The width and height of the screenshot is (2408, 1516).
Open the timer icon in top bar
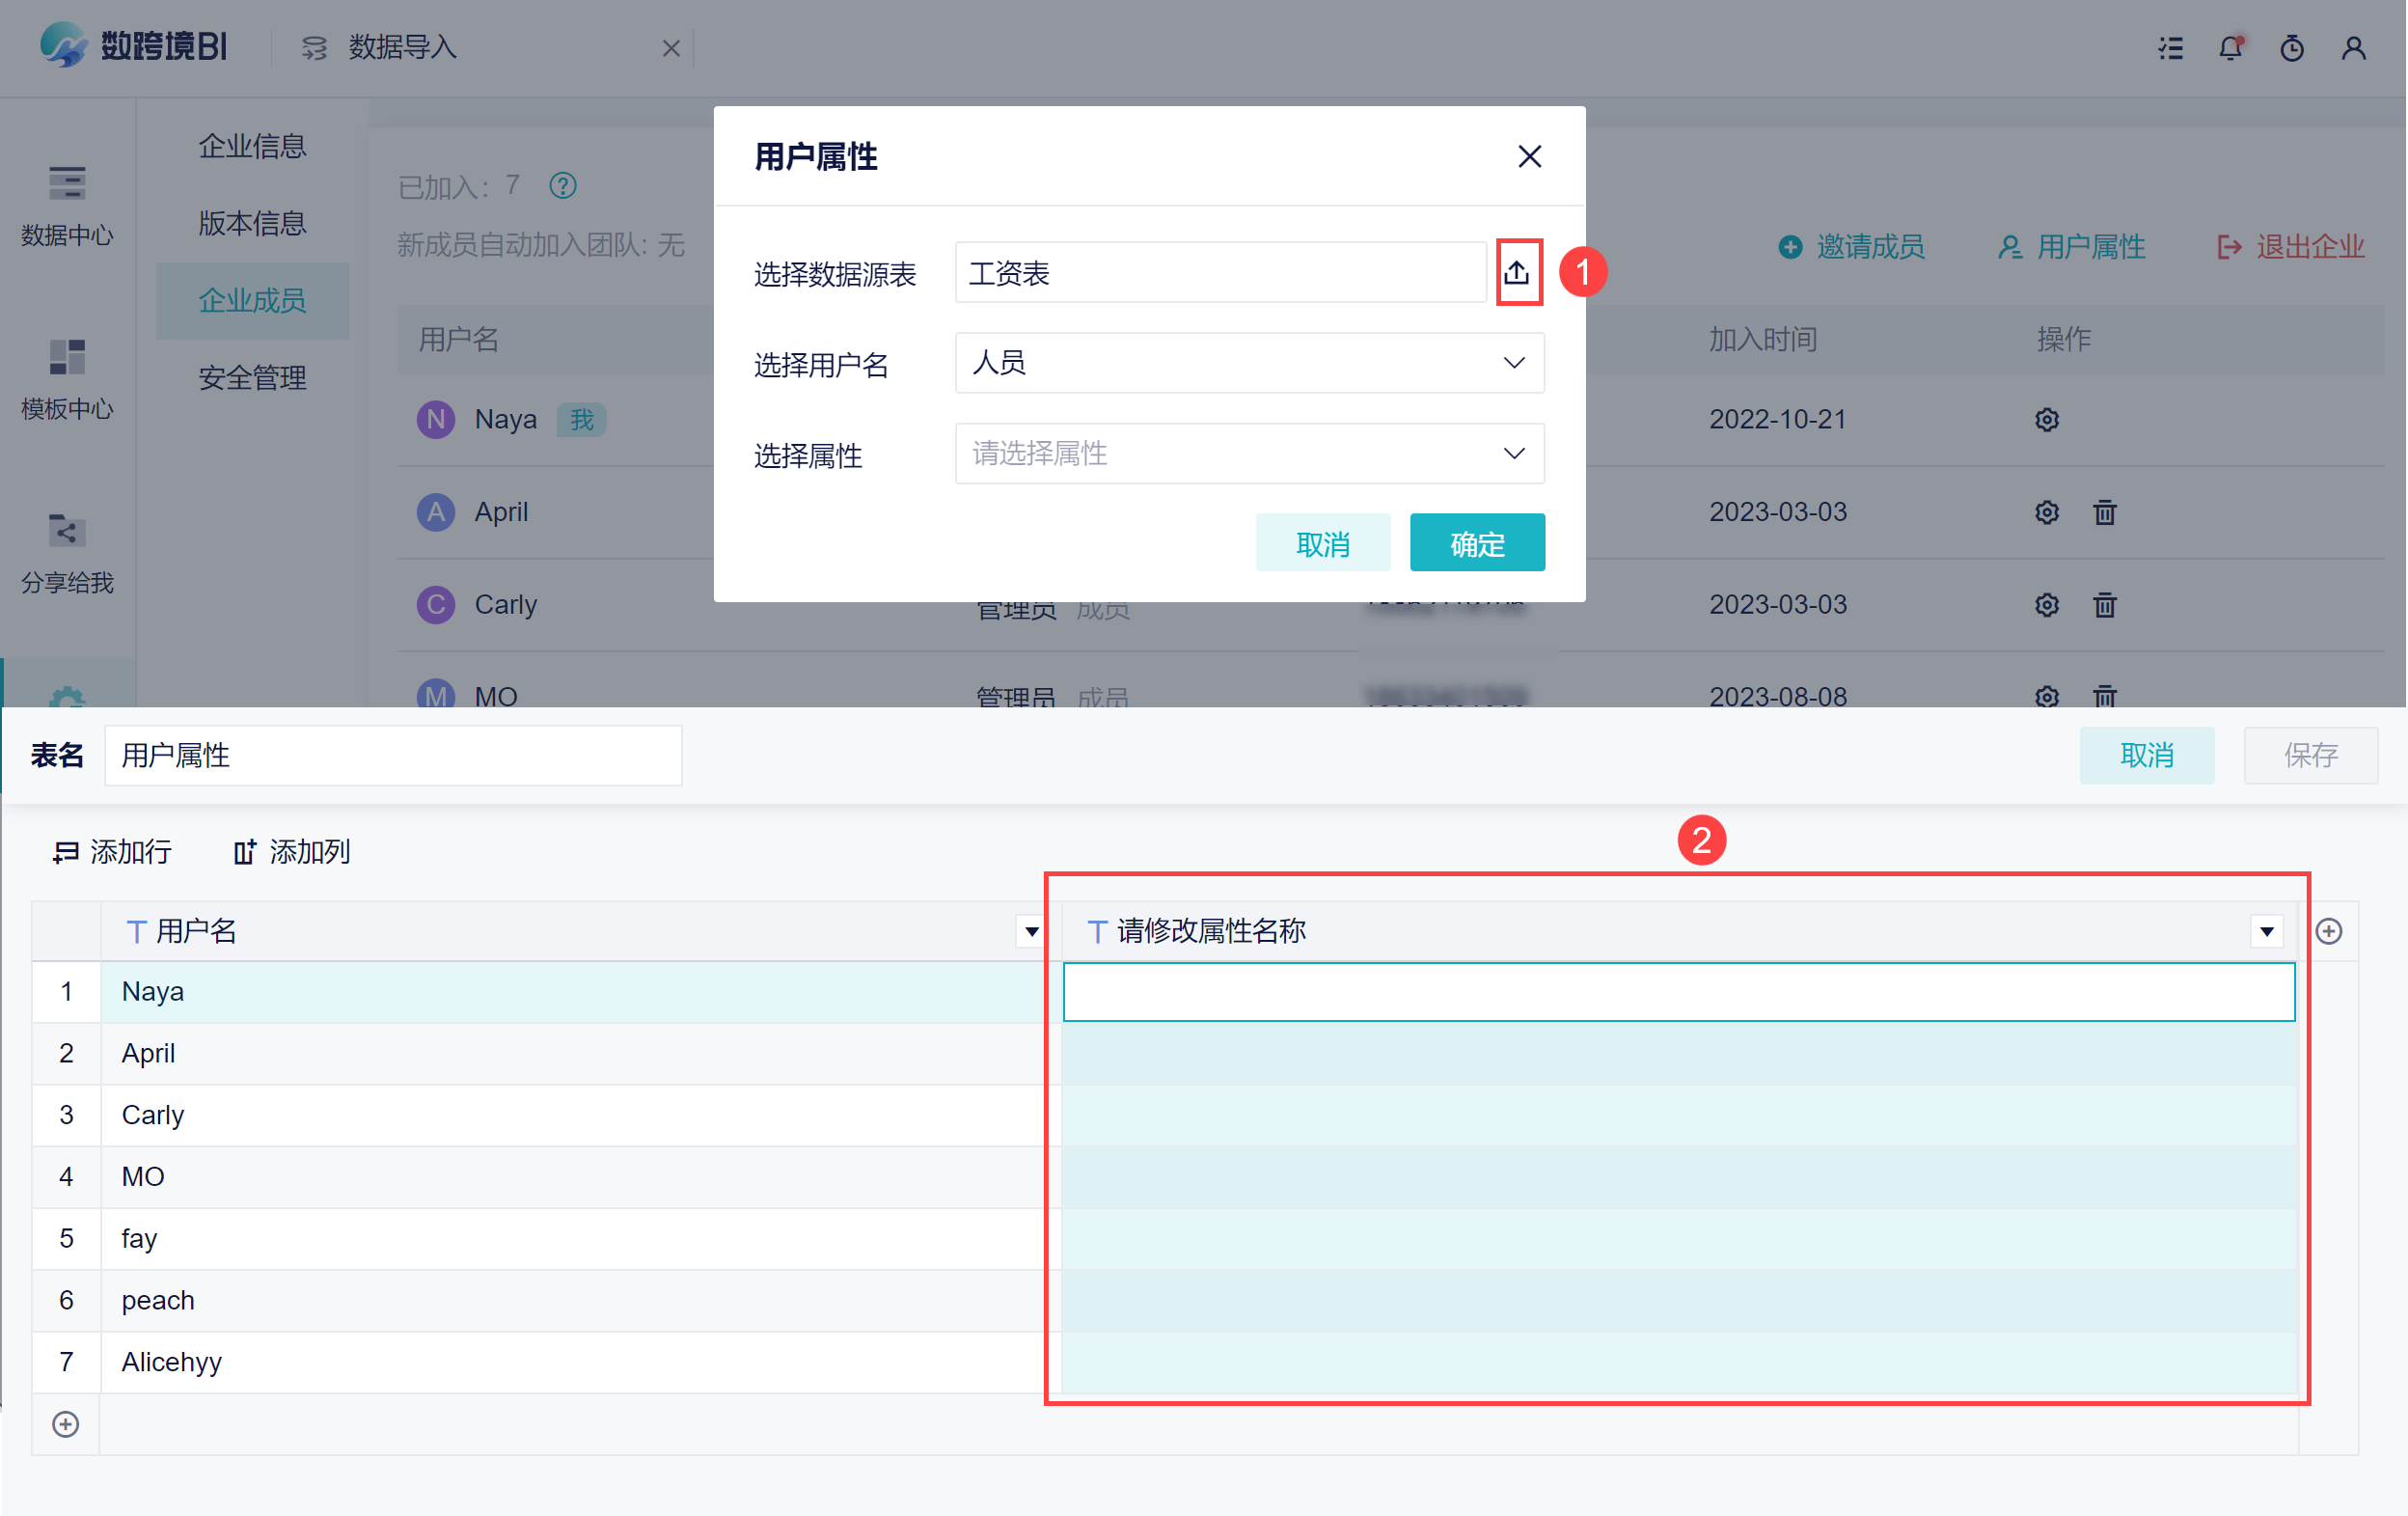point(2291,48)
